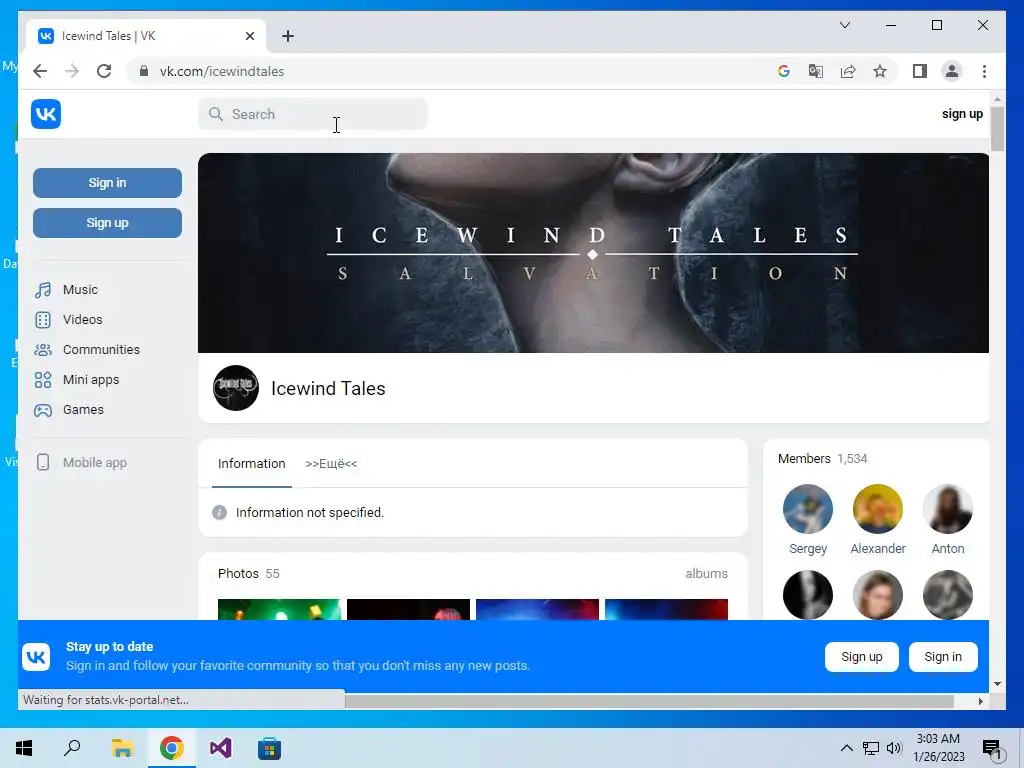Open the photo albums link

tap(706, 573)
